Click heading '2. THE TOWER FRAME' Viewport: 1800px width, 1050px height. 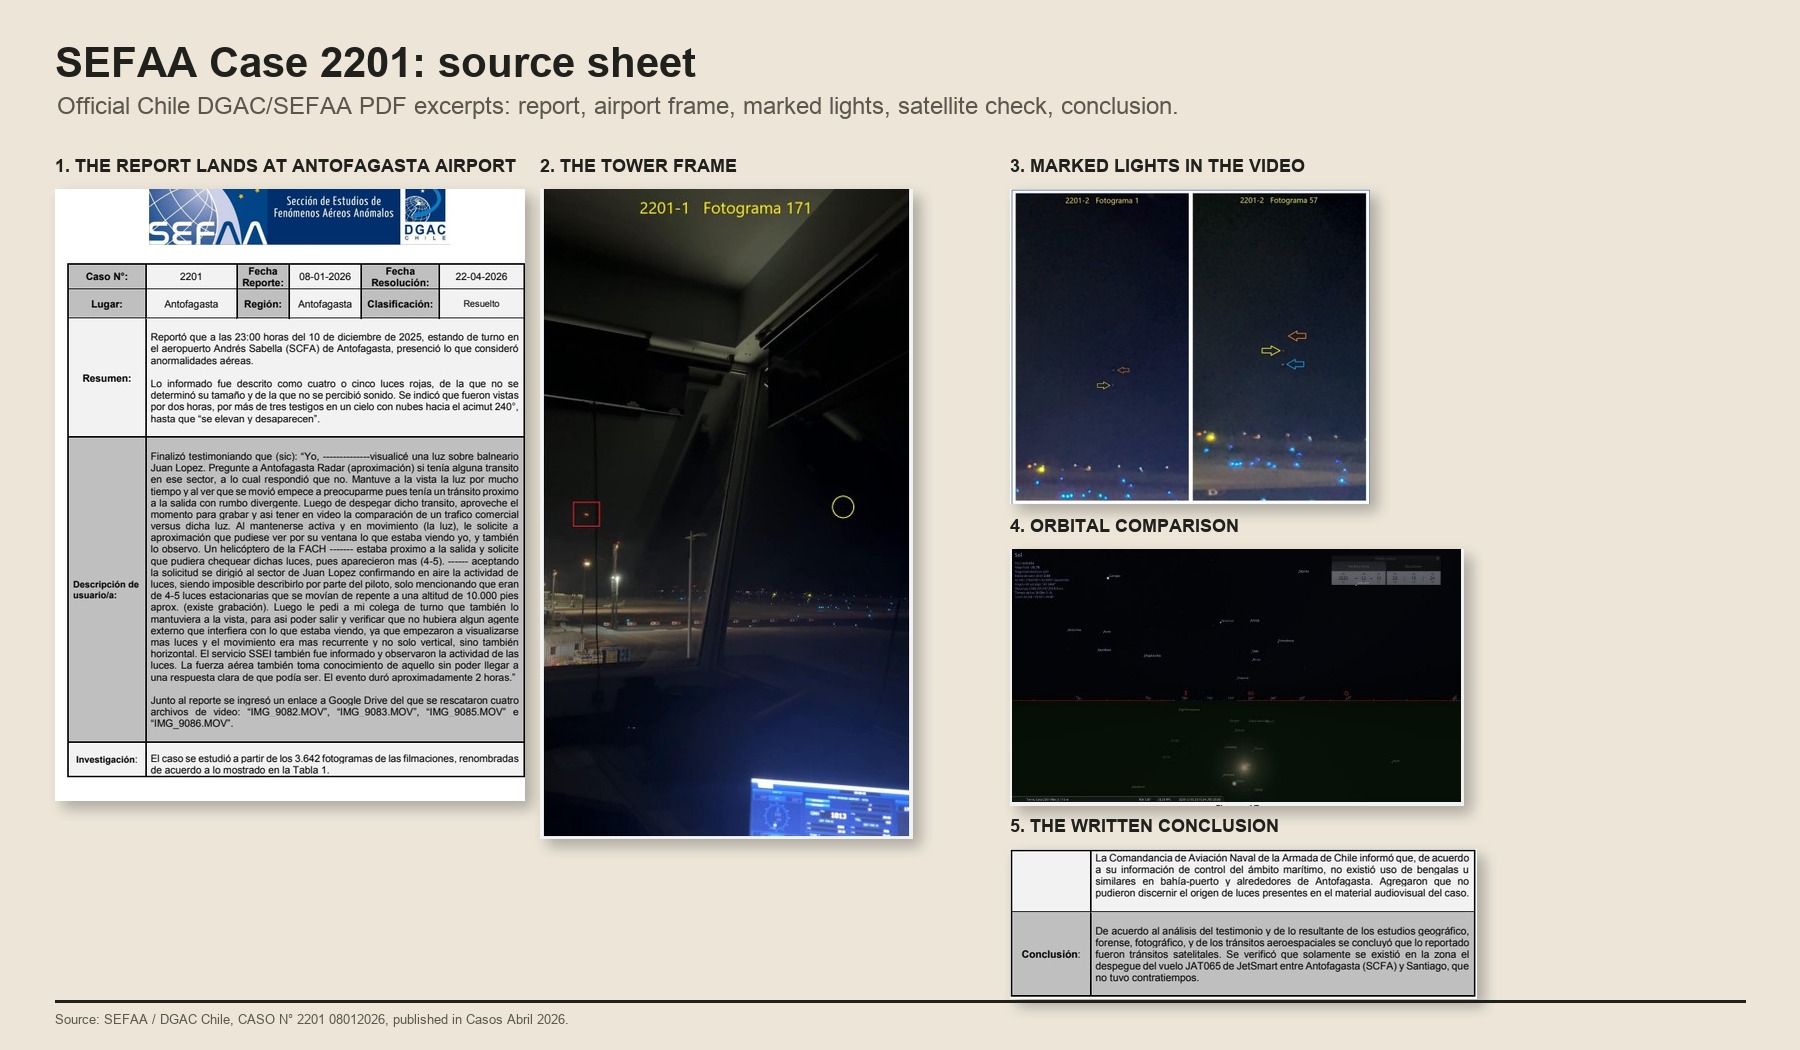pyautogui.click(x=638, y=166)
